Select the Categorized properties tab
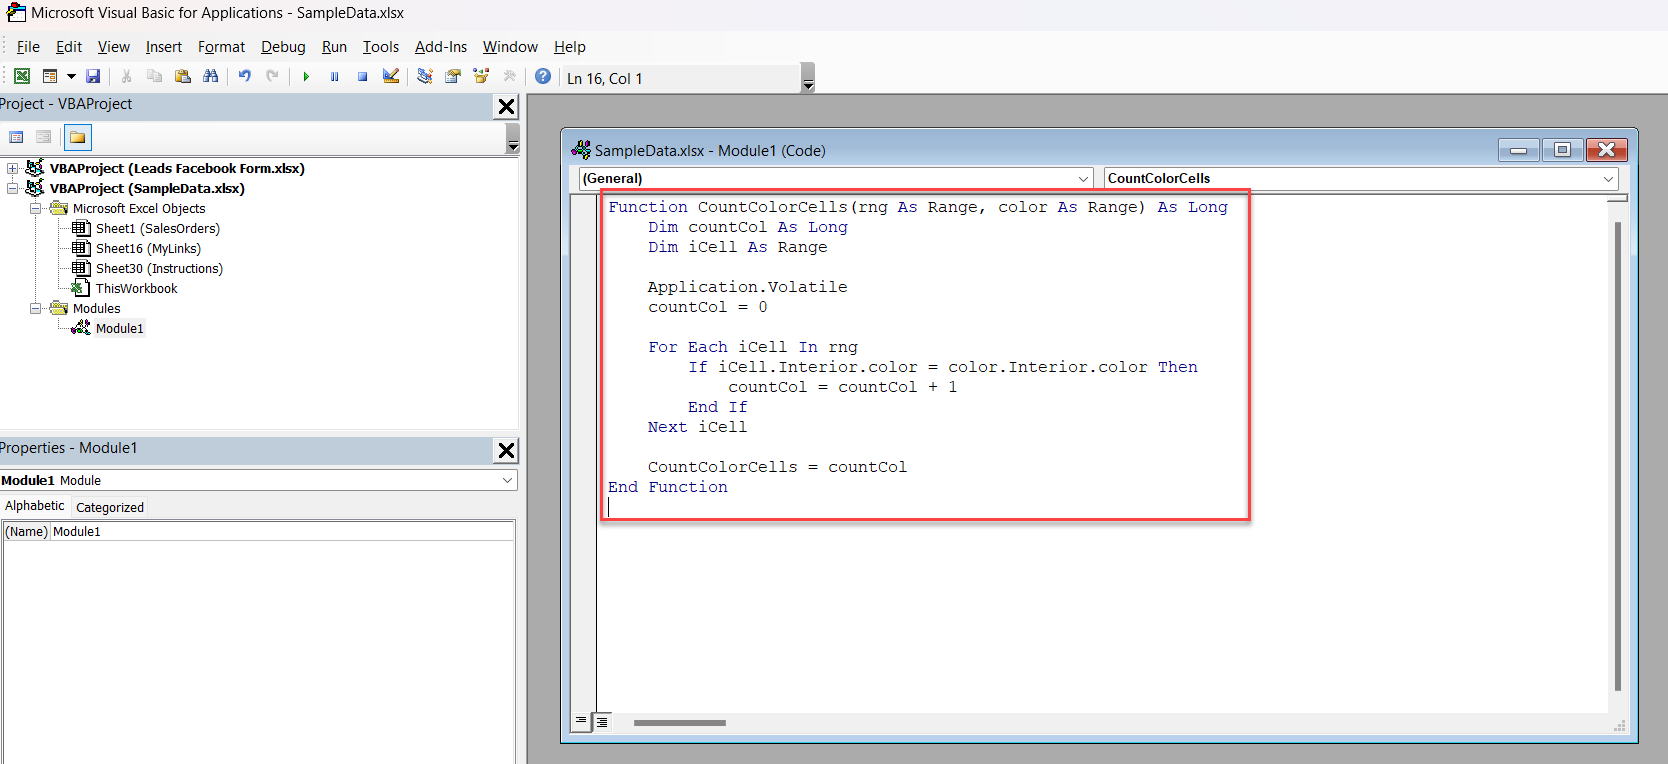Screen dimensions: 1668x764 [110, 507]
